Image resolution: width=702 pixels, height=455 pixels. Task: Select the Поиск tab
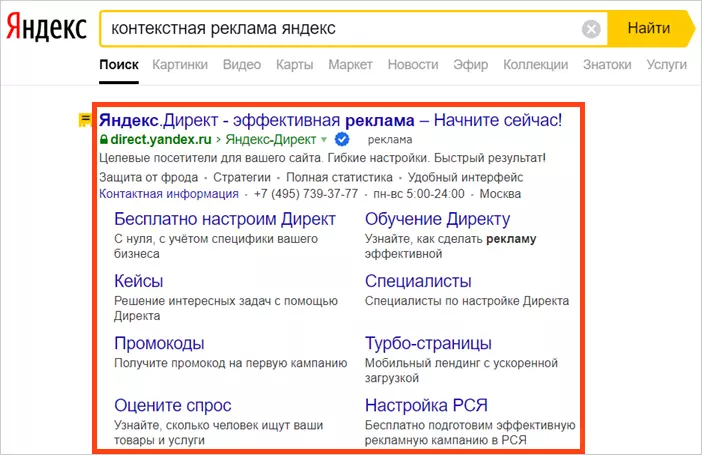(119, 65)
